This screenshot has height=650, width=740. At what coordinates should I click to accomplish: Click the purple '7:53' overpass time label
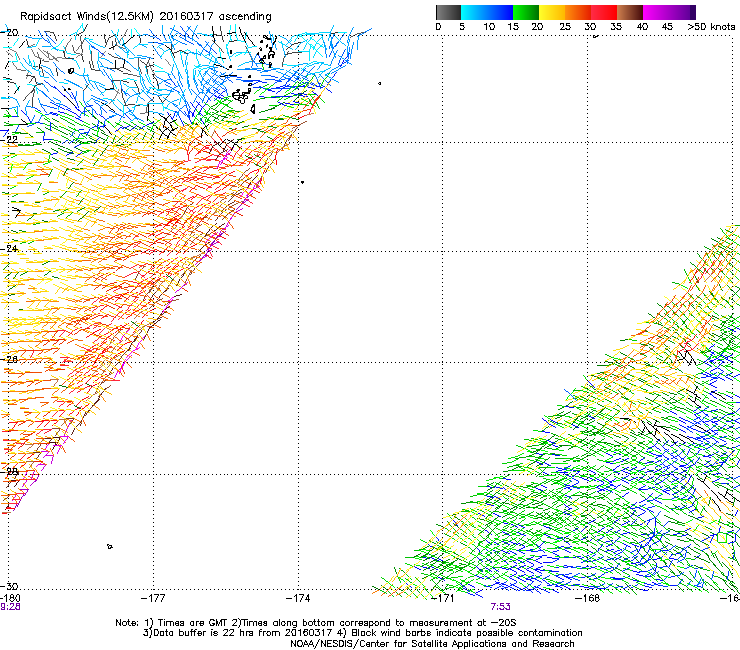pos(500,607)
